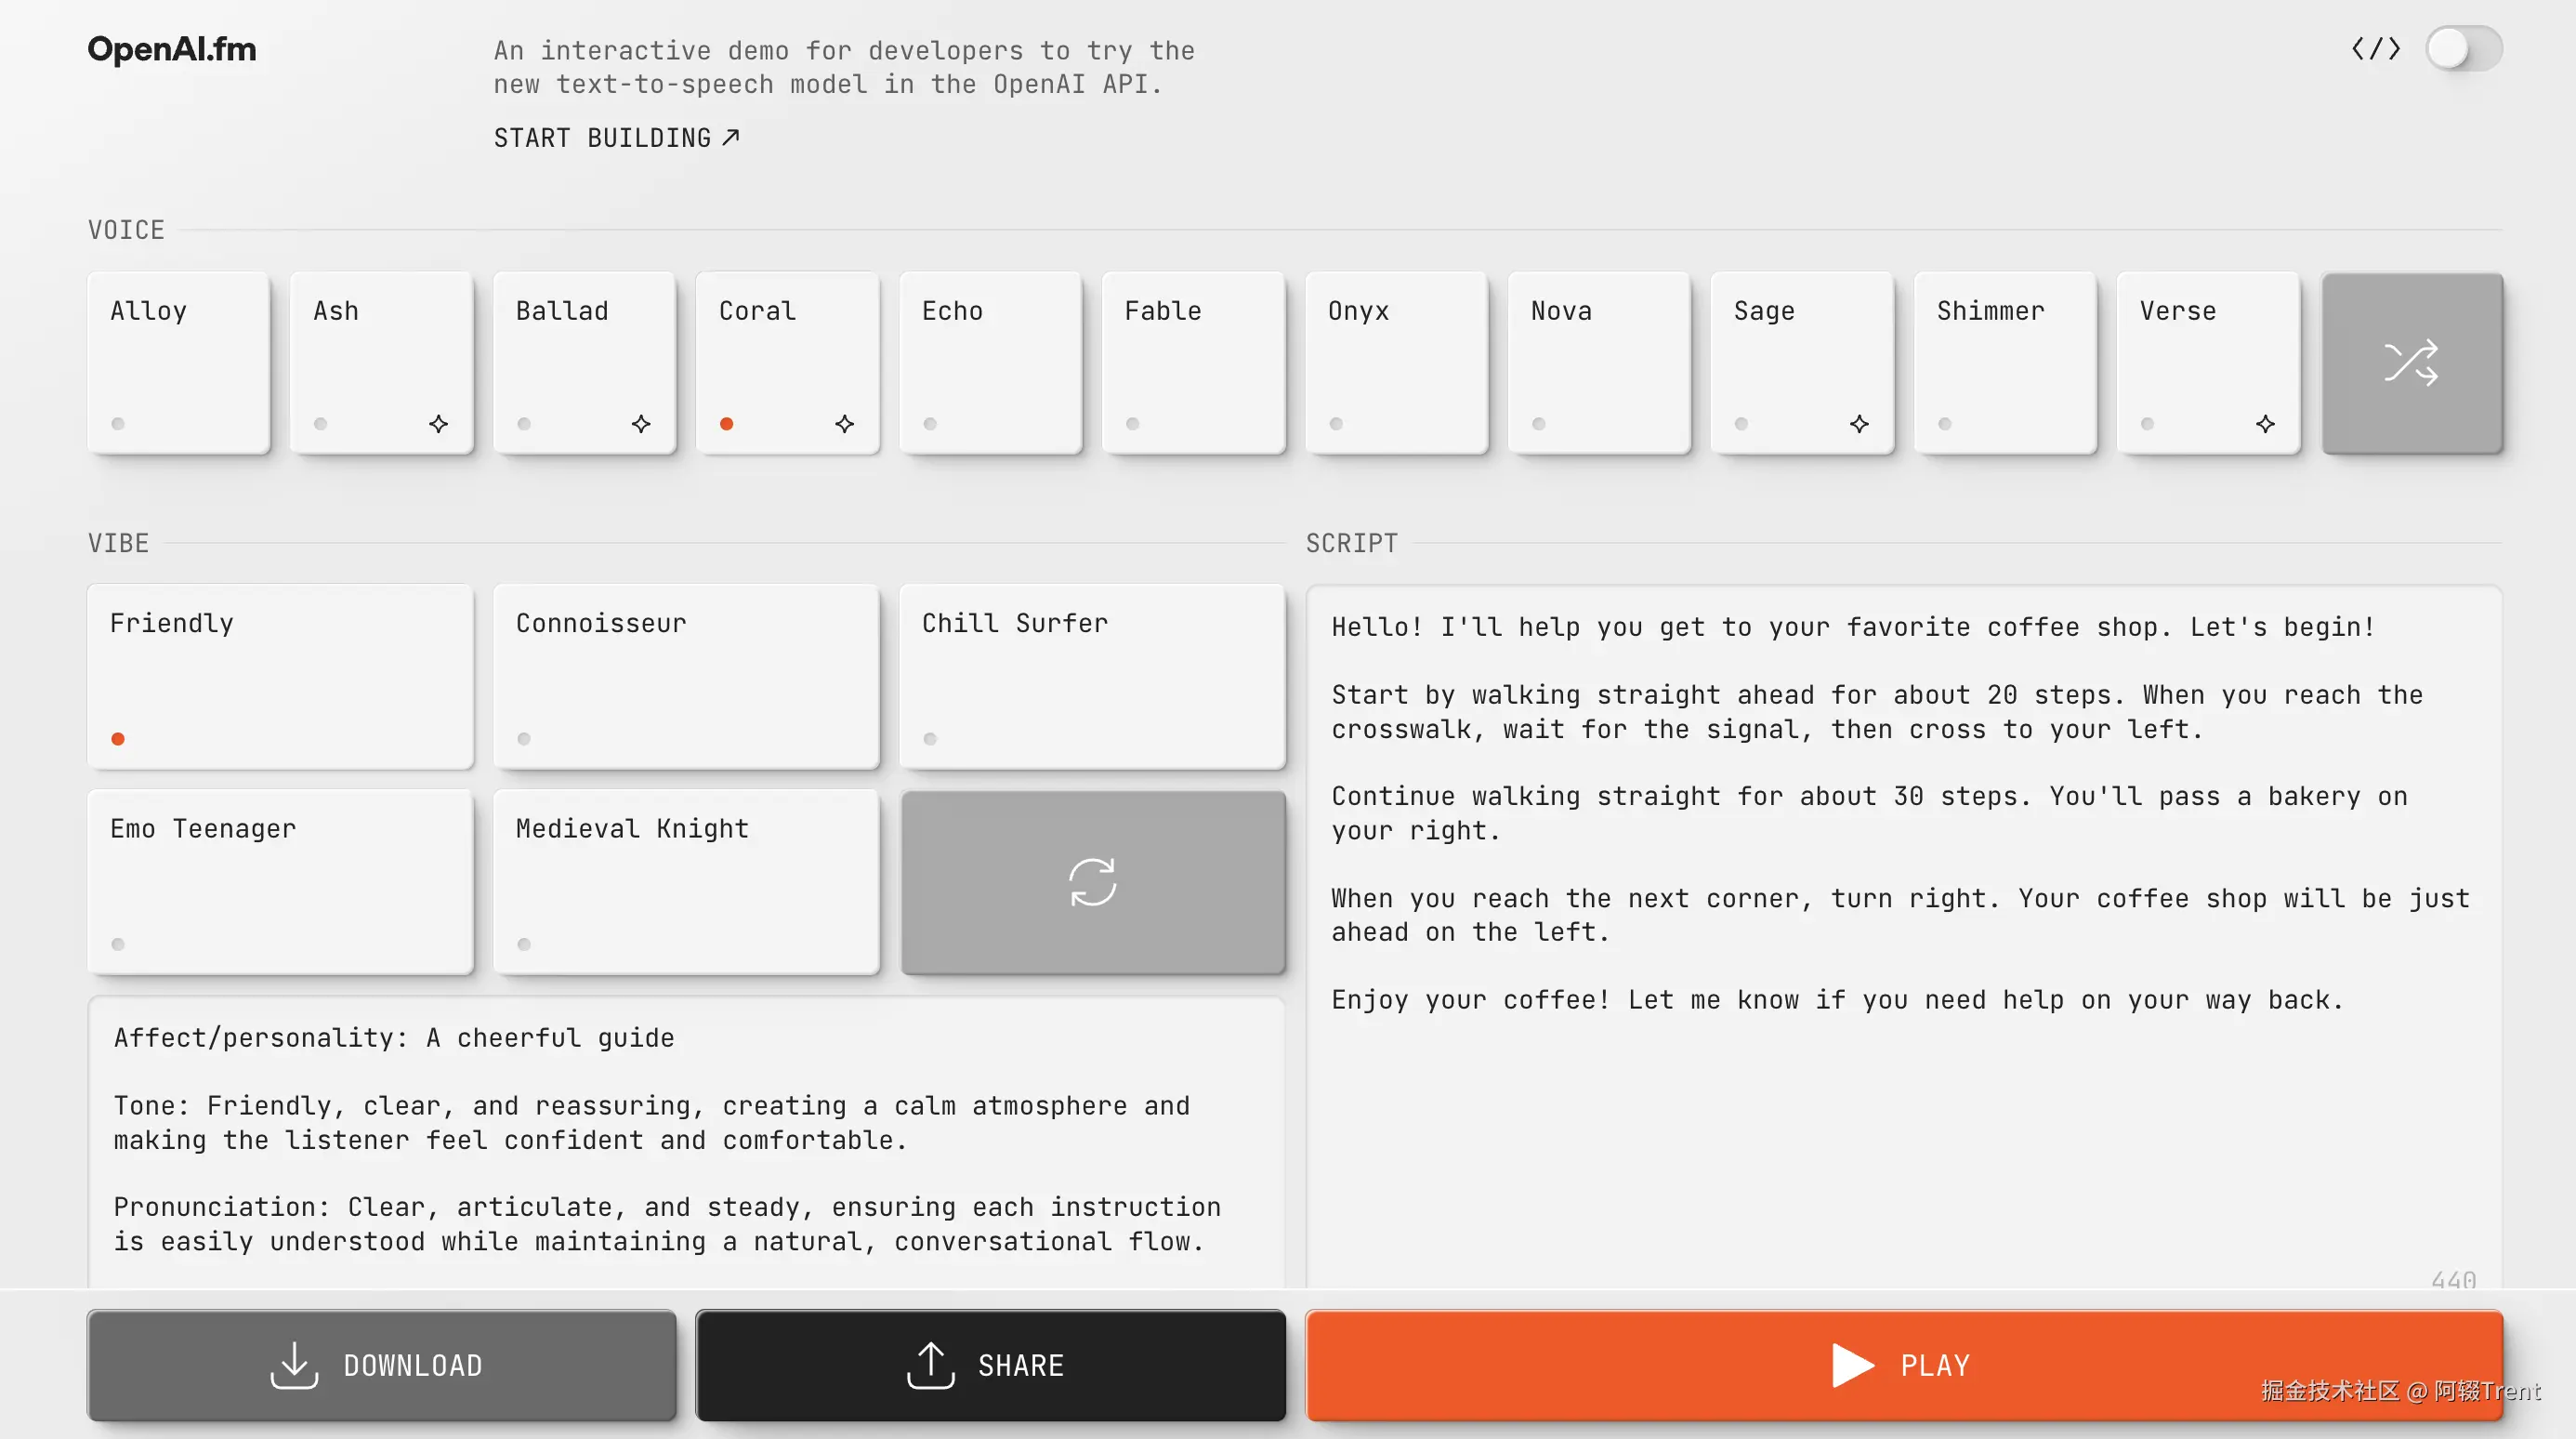
Task: Select the Chill Surfer vibe
Action: (1092, 676)
